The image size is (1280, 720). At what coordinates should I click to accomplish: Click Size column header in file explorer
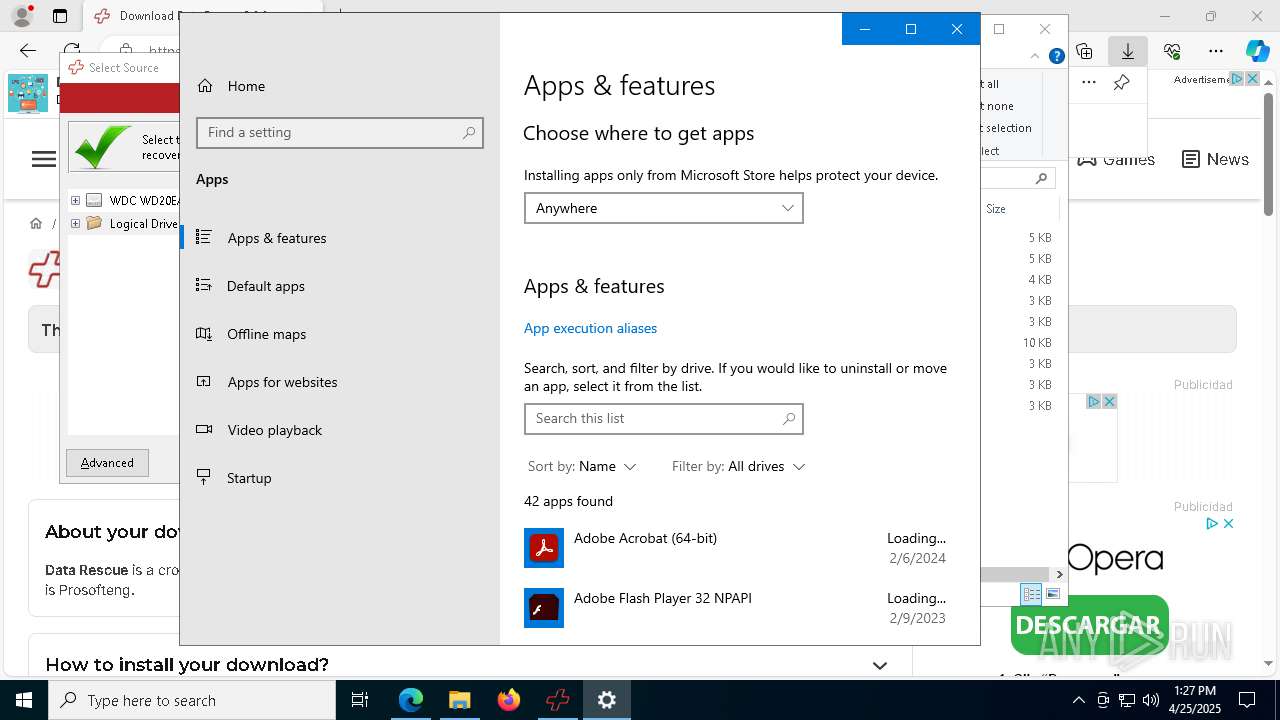point(996,209)
